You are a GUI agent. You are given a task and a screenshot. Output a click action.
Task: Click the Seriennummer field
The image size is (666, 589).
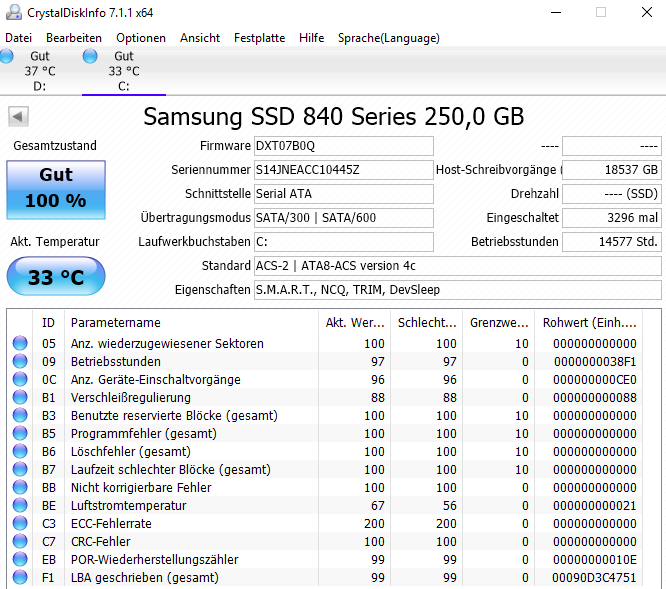pos(344,170)
